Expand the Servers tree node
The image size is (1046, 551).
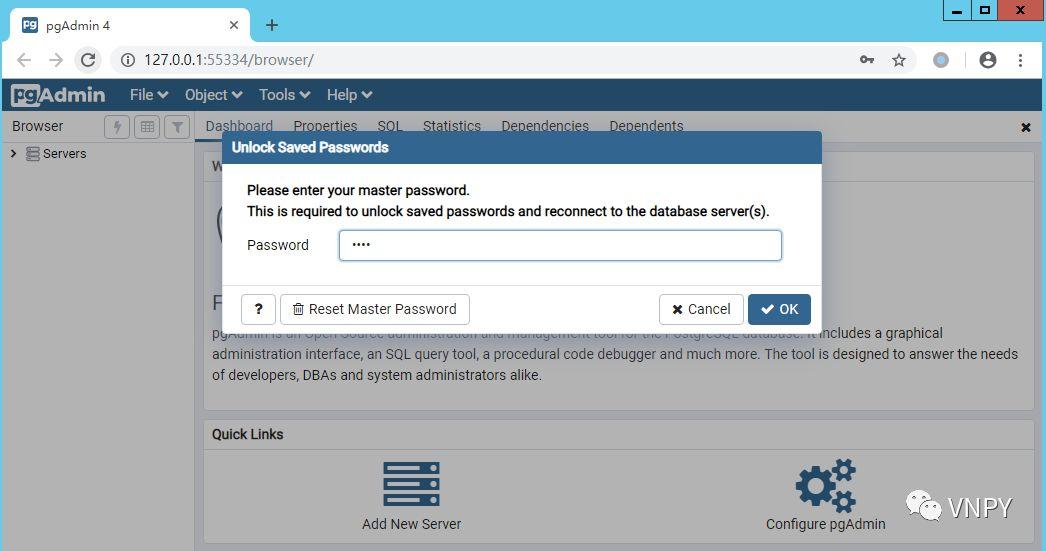[x=13, y=153]
